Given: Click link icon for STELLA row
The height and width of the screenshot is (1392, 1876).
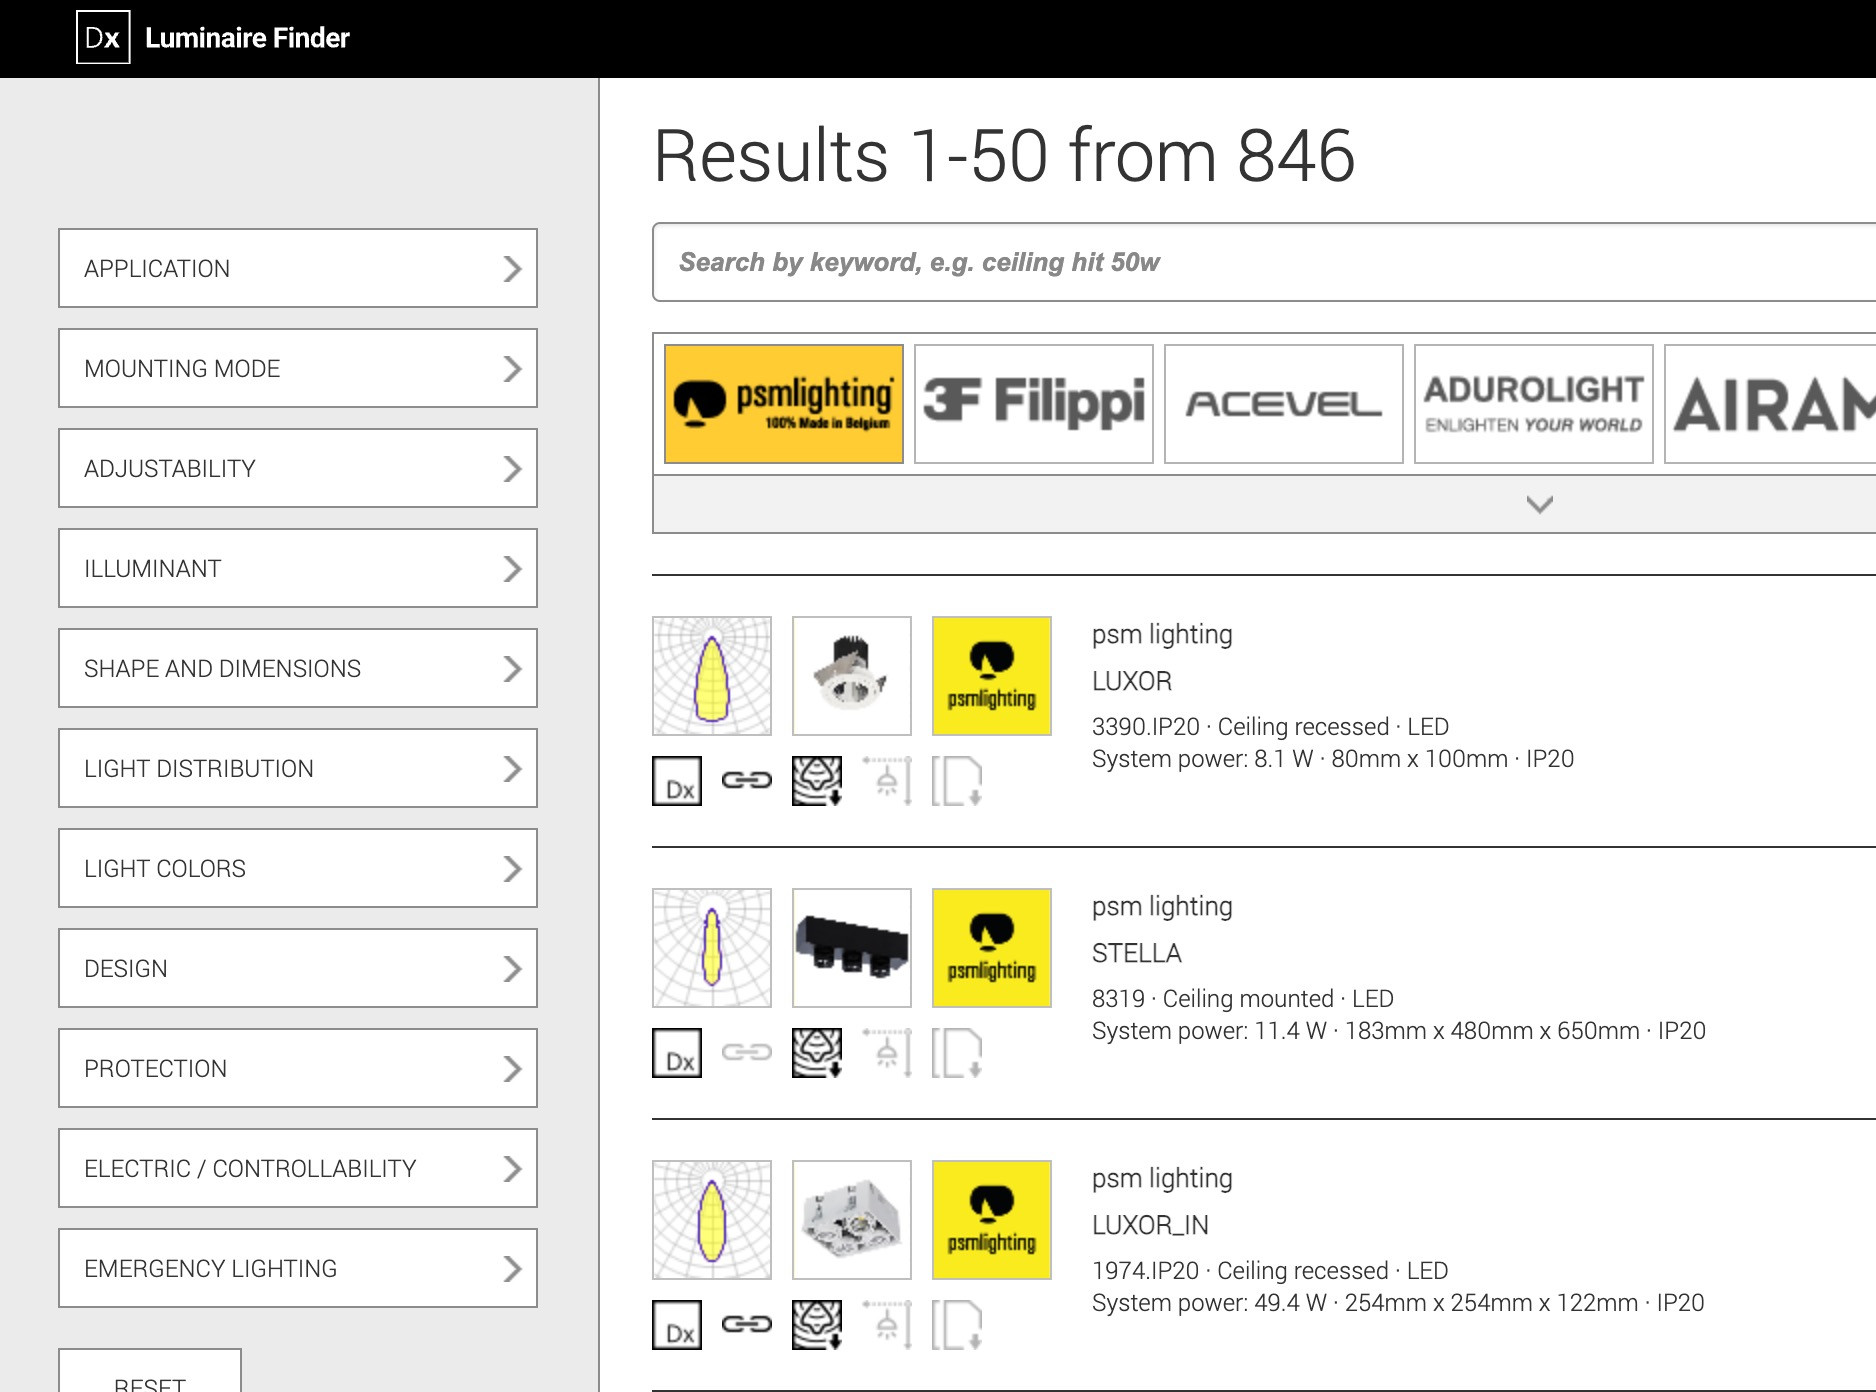Looking at the screenshot, I should point(747,1052).
